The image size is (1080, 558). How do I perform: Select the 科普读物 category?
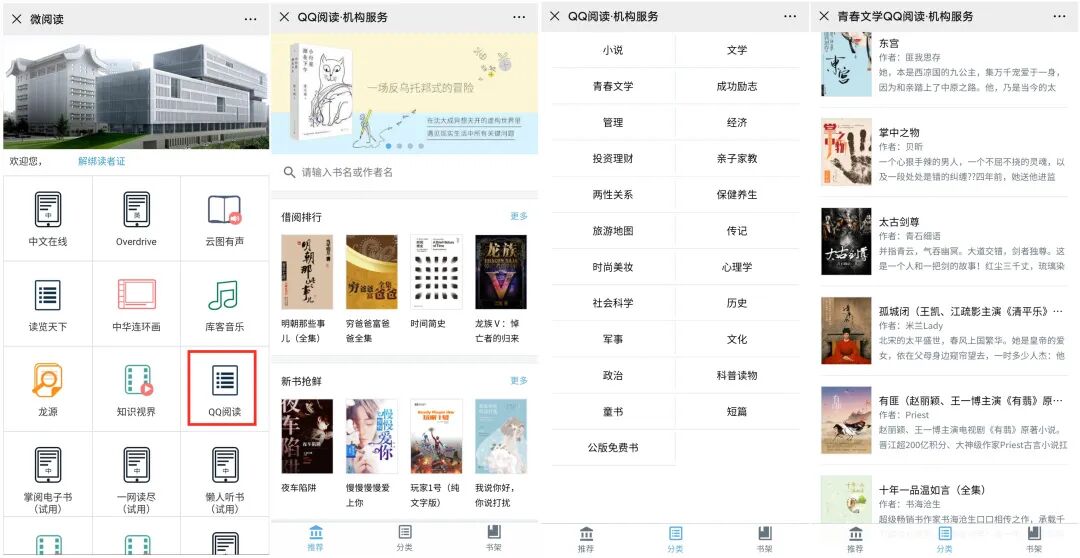click(737, 375)
